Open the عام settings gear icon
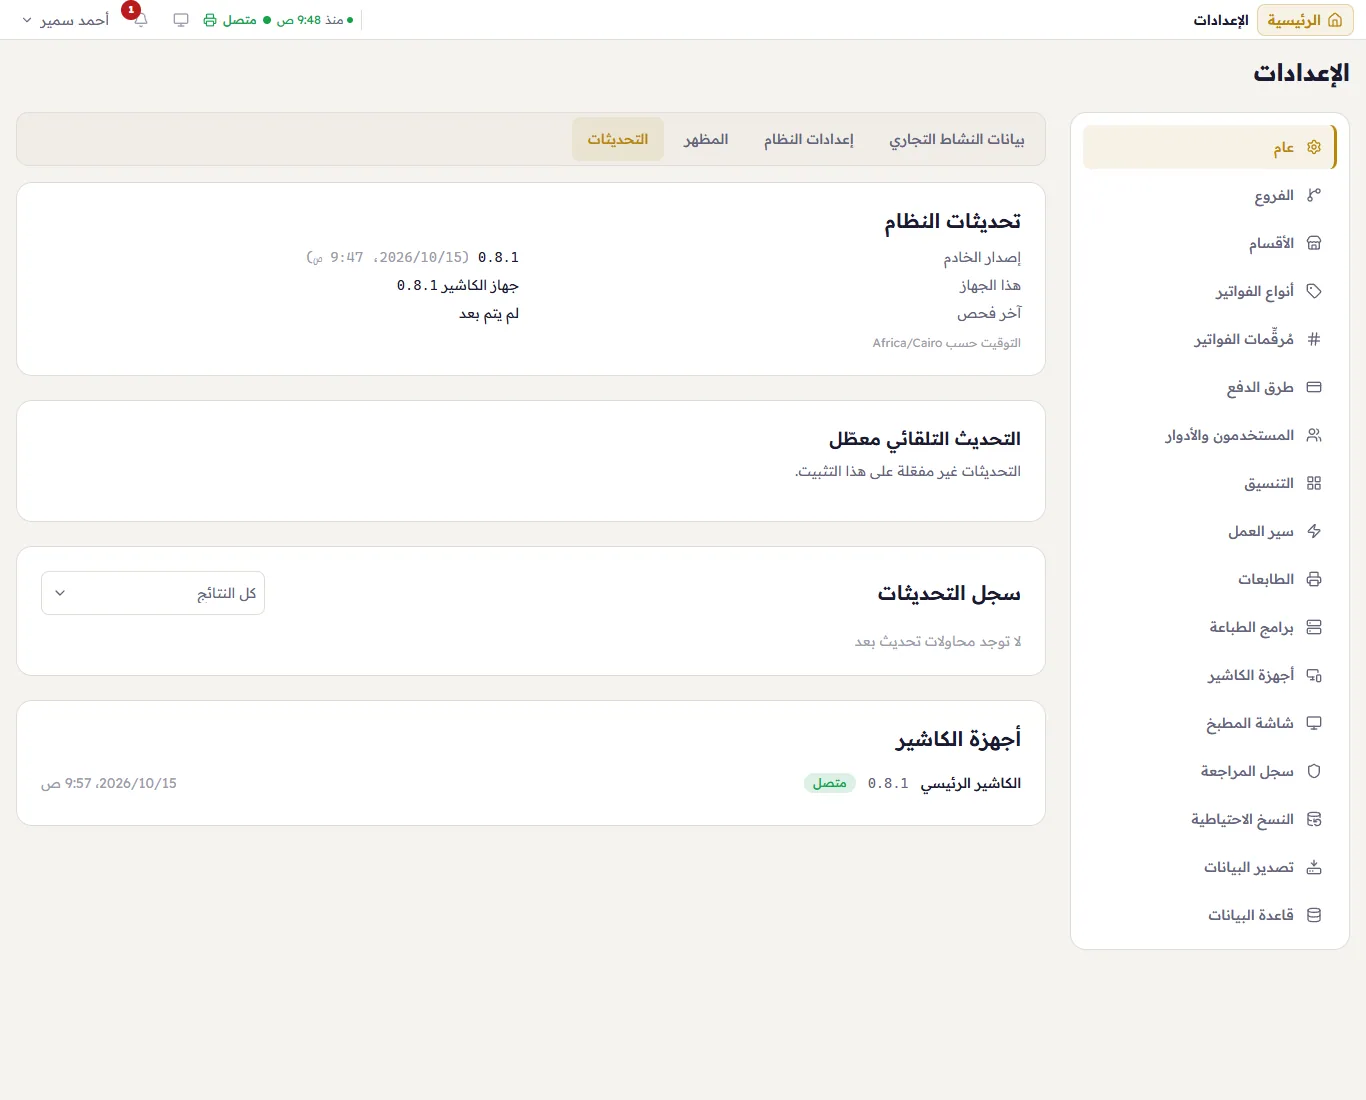Screen dimensions: 1366x1100 [1314, 147]
